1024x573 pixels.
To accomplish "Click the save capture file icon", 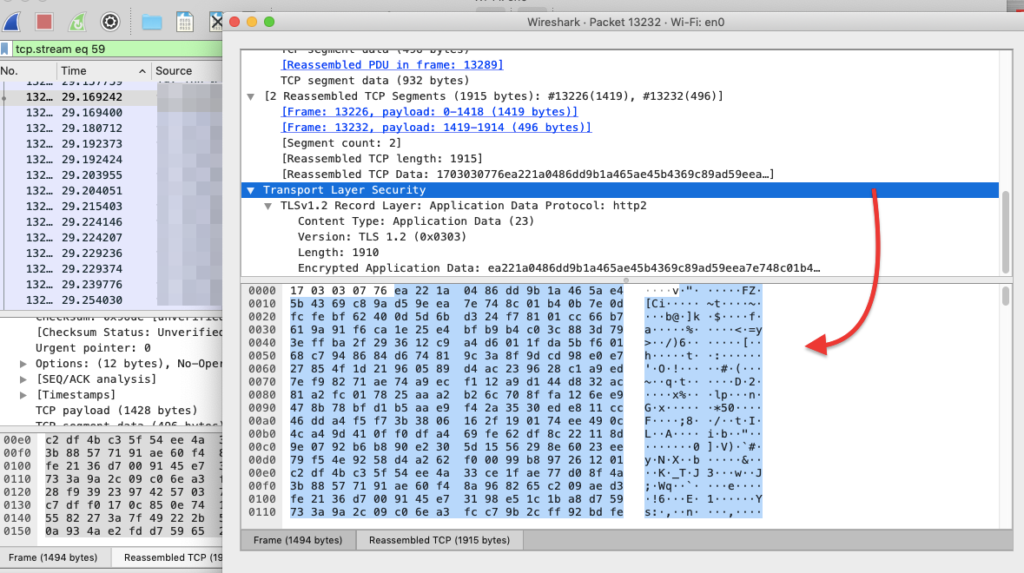I will pos(185,22).
